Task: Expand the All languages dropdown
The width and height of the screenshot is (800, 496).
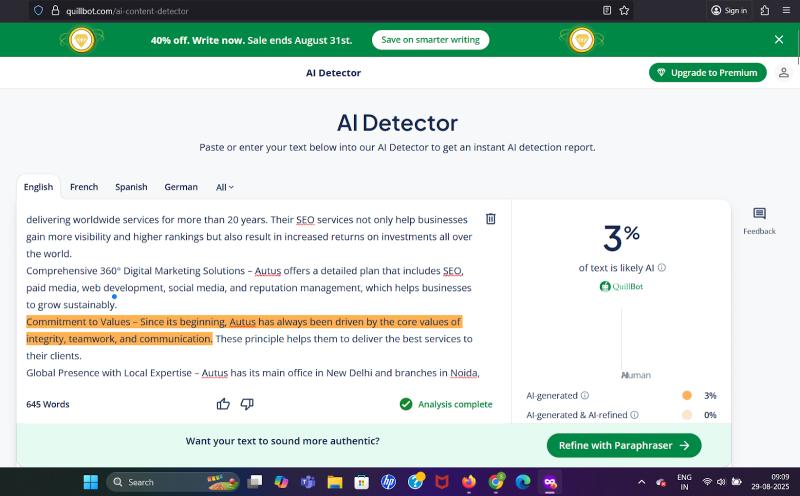Action: (x=224, y=187)
